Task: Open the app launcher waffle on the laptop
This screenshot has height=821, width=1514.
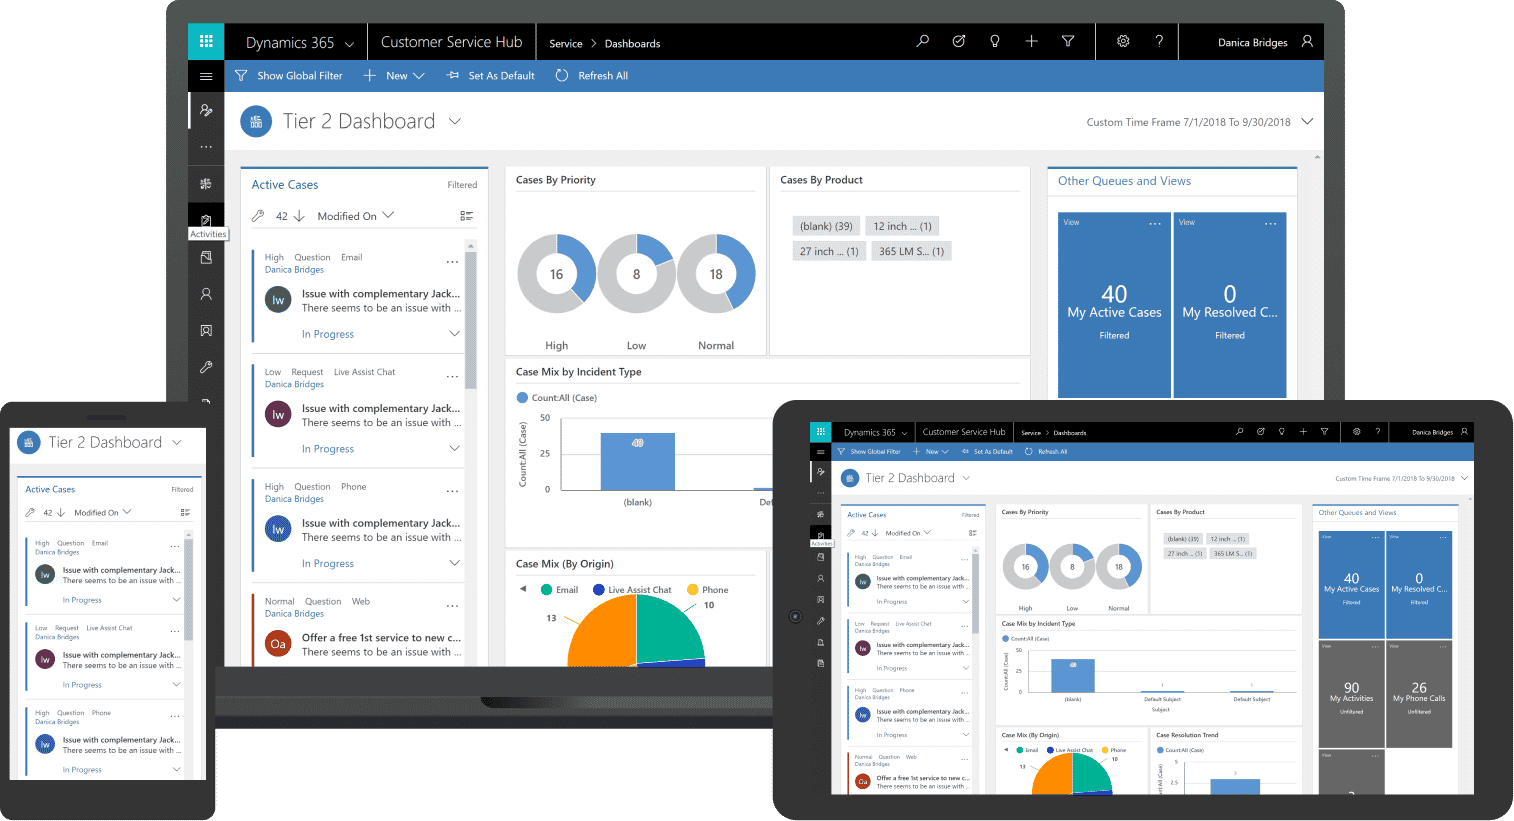Action: [206, 42]
